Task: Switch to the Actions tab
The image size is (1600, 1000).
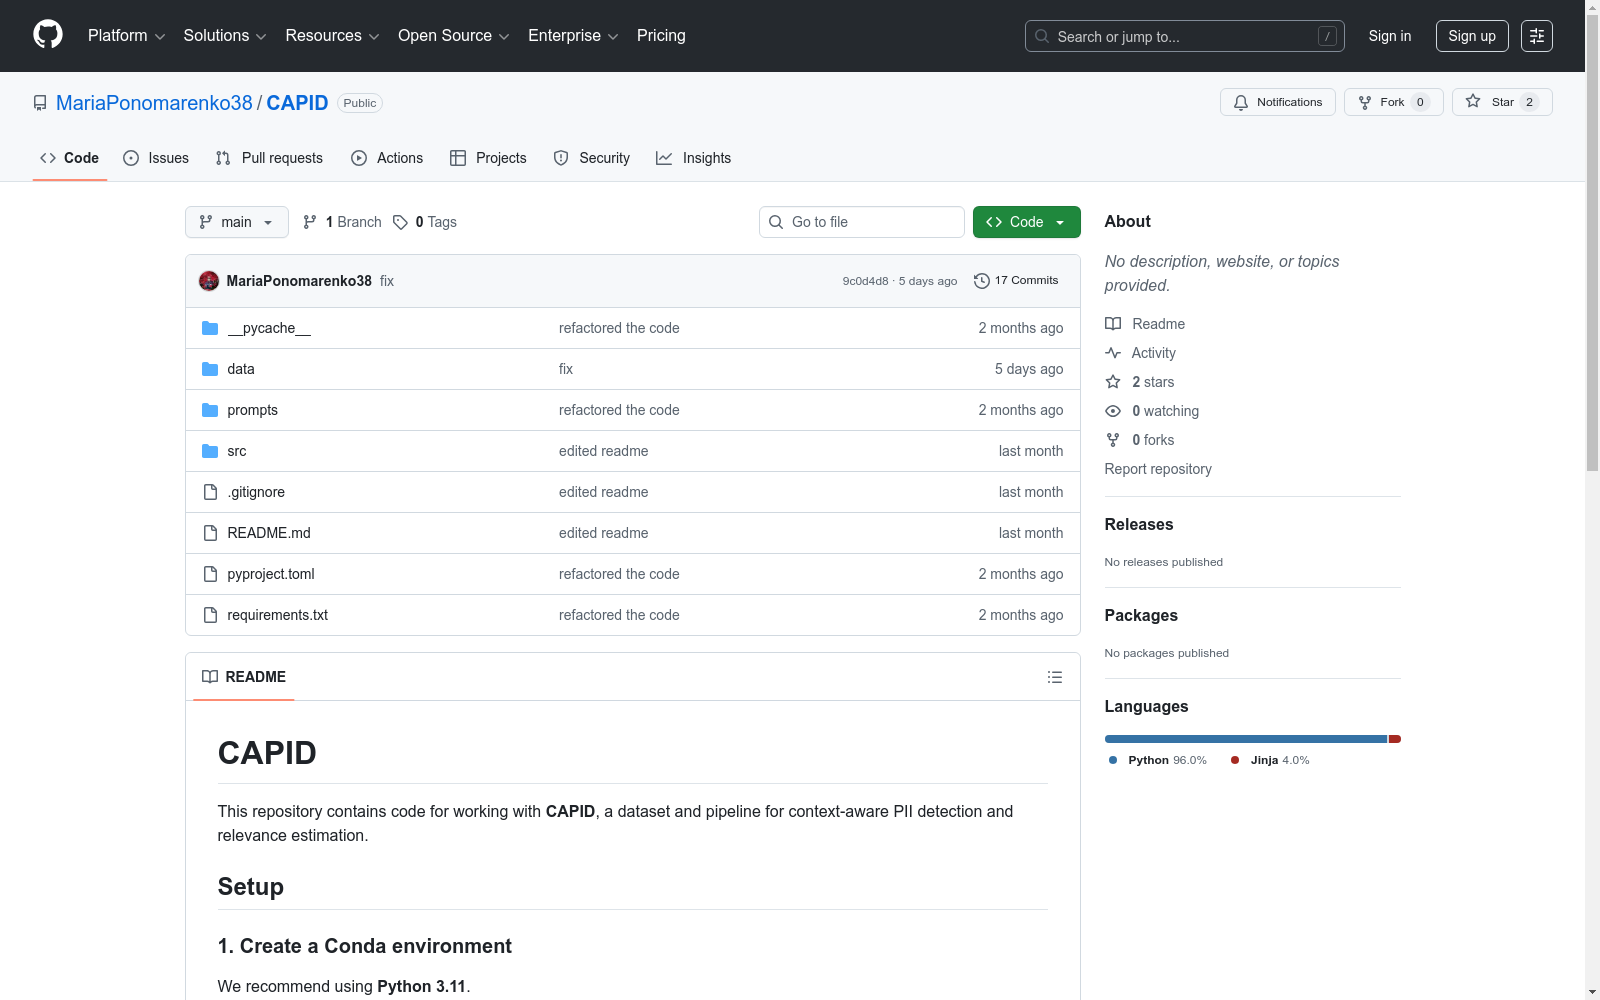Action: 387,158
